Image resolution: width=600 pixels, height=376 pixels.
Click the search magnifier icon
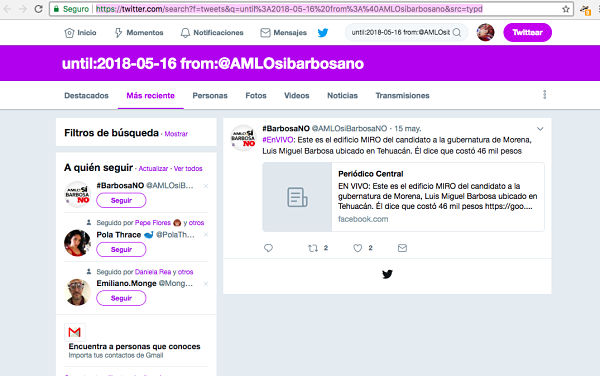coord(457,33)
